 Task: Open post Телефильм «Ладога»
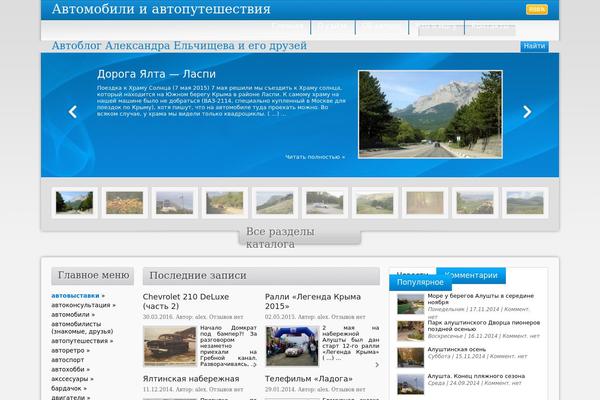point(309,379)
